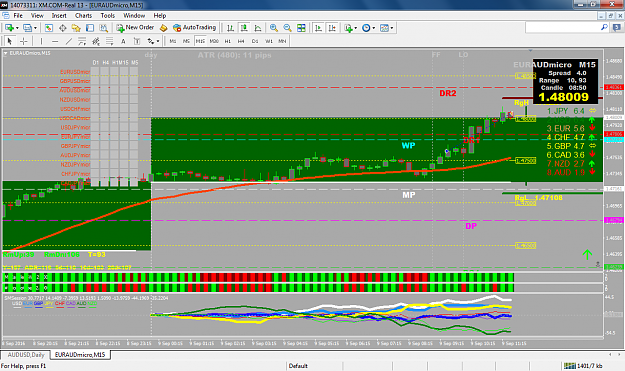
Task: Select the D1 timeframe
Action: 255,41
